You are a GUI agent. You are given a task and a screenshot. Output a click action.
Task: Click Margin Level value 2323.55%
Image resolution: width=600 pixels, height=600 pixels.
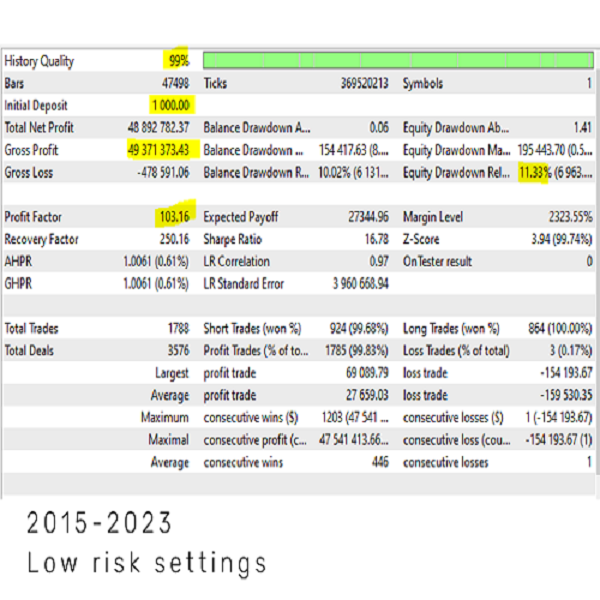[x=571, y=217]
